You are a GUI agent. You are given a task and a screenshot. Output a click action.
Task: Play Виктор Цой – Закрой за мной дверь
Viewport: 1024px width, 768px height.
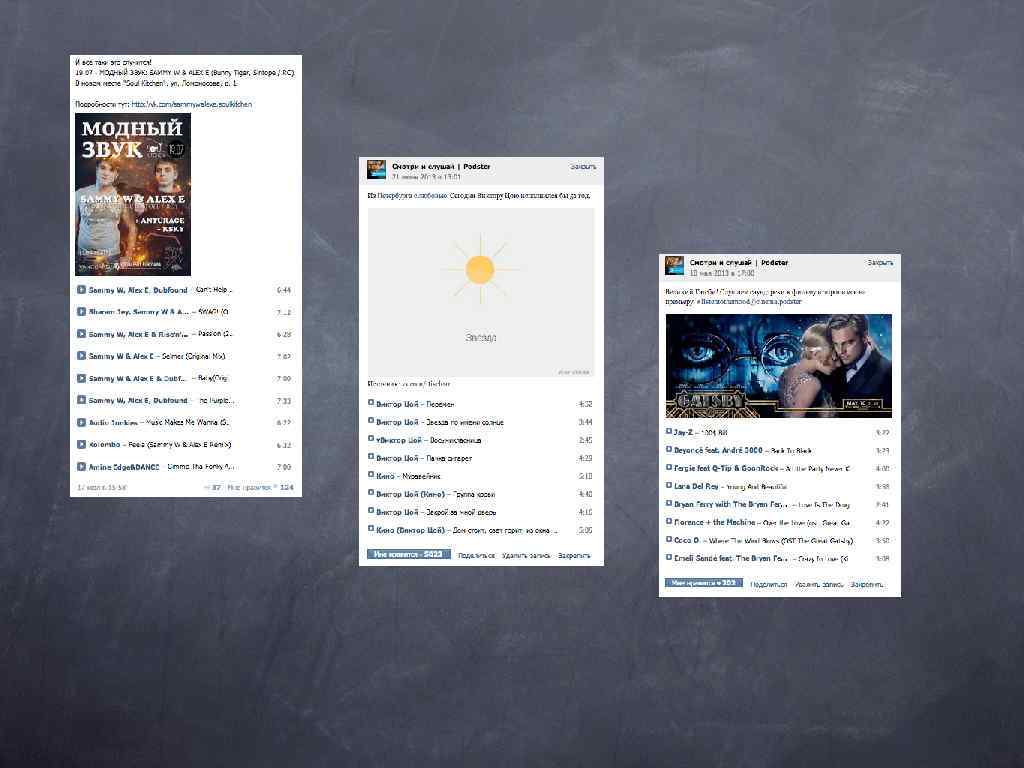click(371, 511)
